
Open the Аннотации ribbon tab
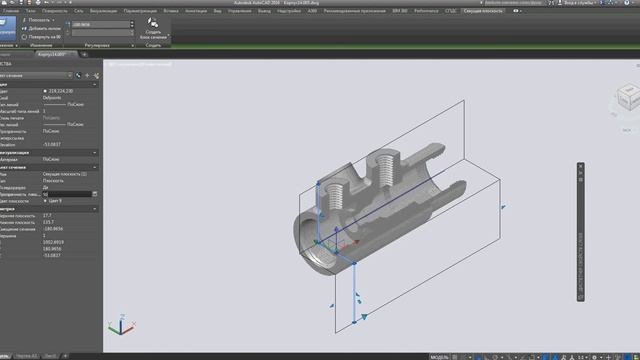click(x=196, y=11)
